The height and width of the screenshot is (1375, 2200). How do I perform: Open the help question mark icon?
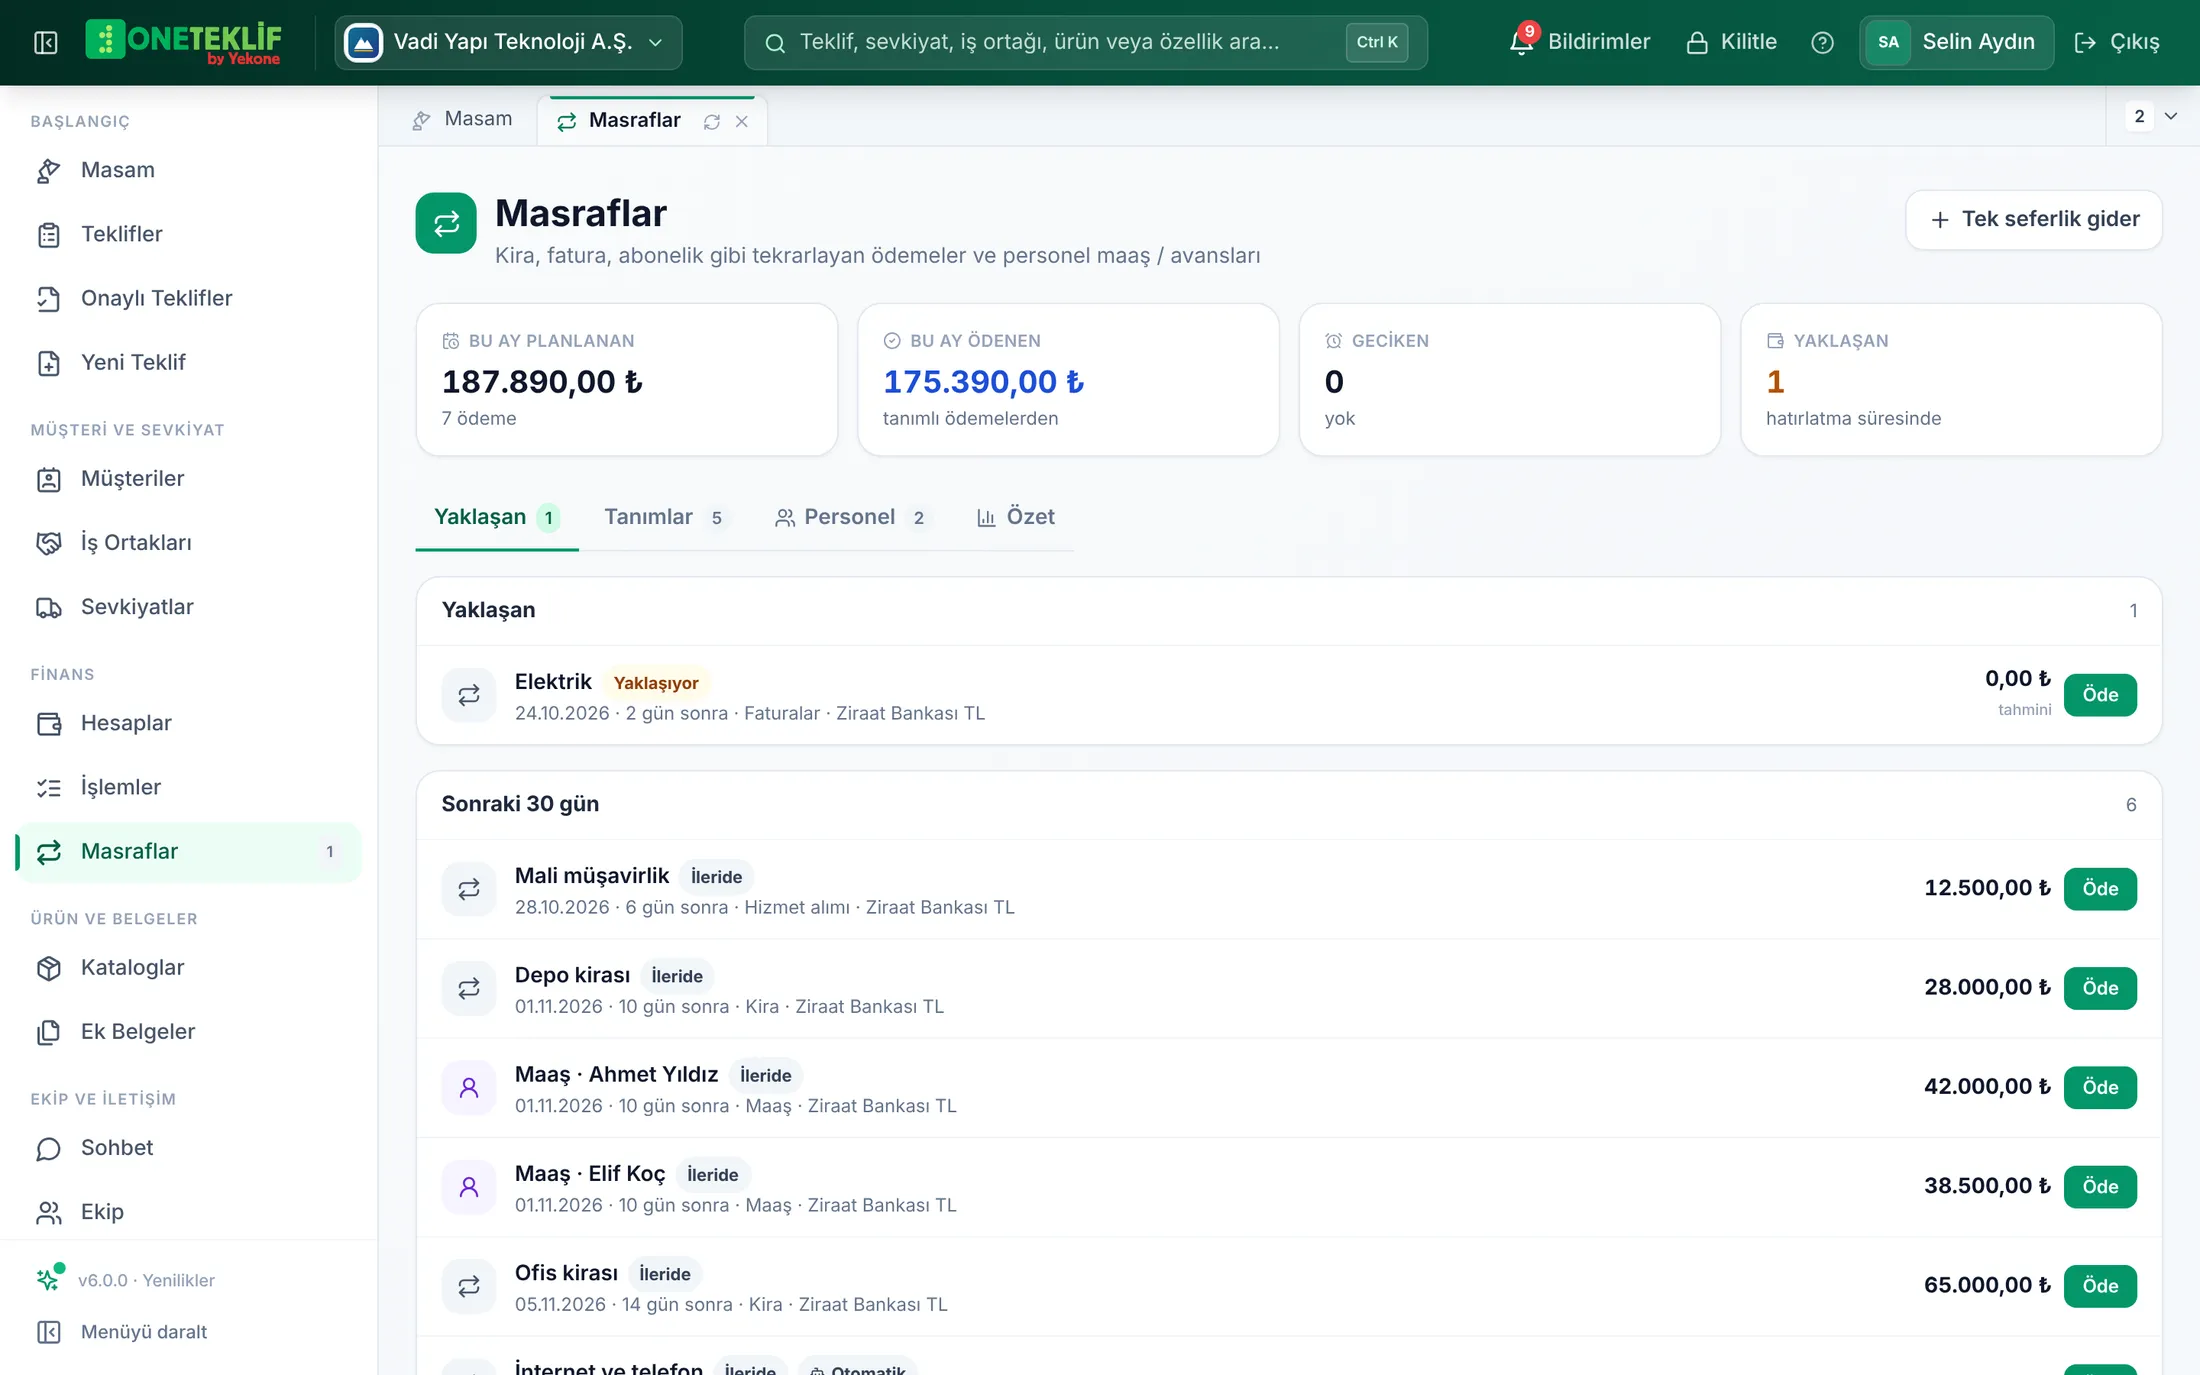coord(1822,42)
